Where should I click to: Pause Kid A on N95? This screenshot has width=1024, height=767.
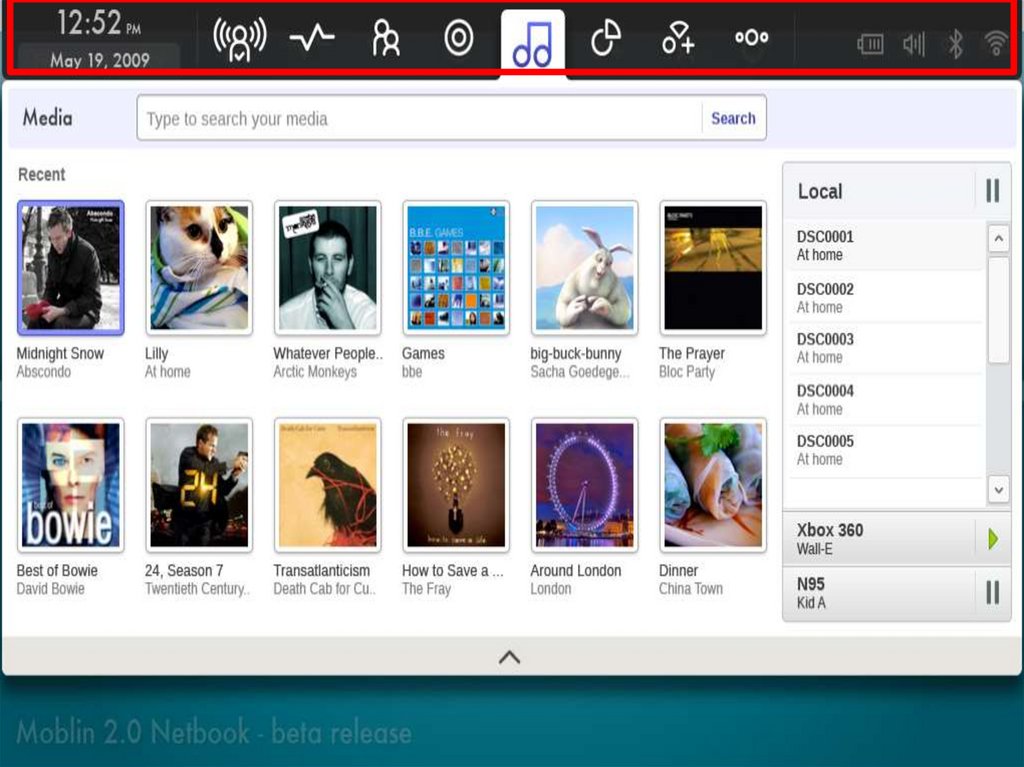coord(993,593)
